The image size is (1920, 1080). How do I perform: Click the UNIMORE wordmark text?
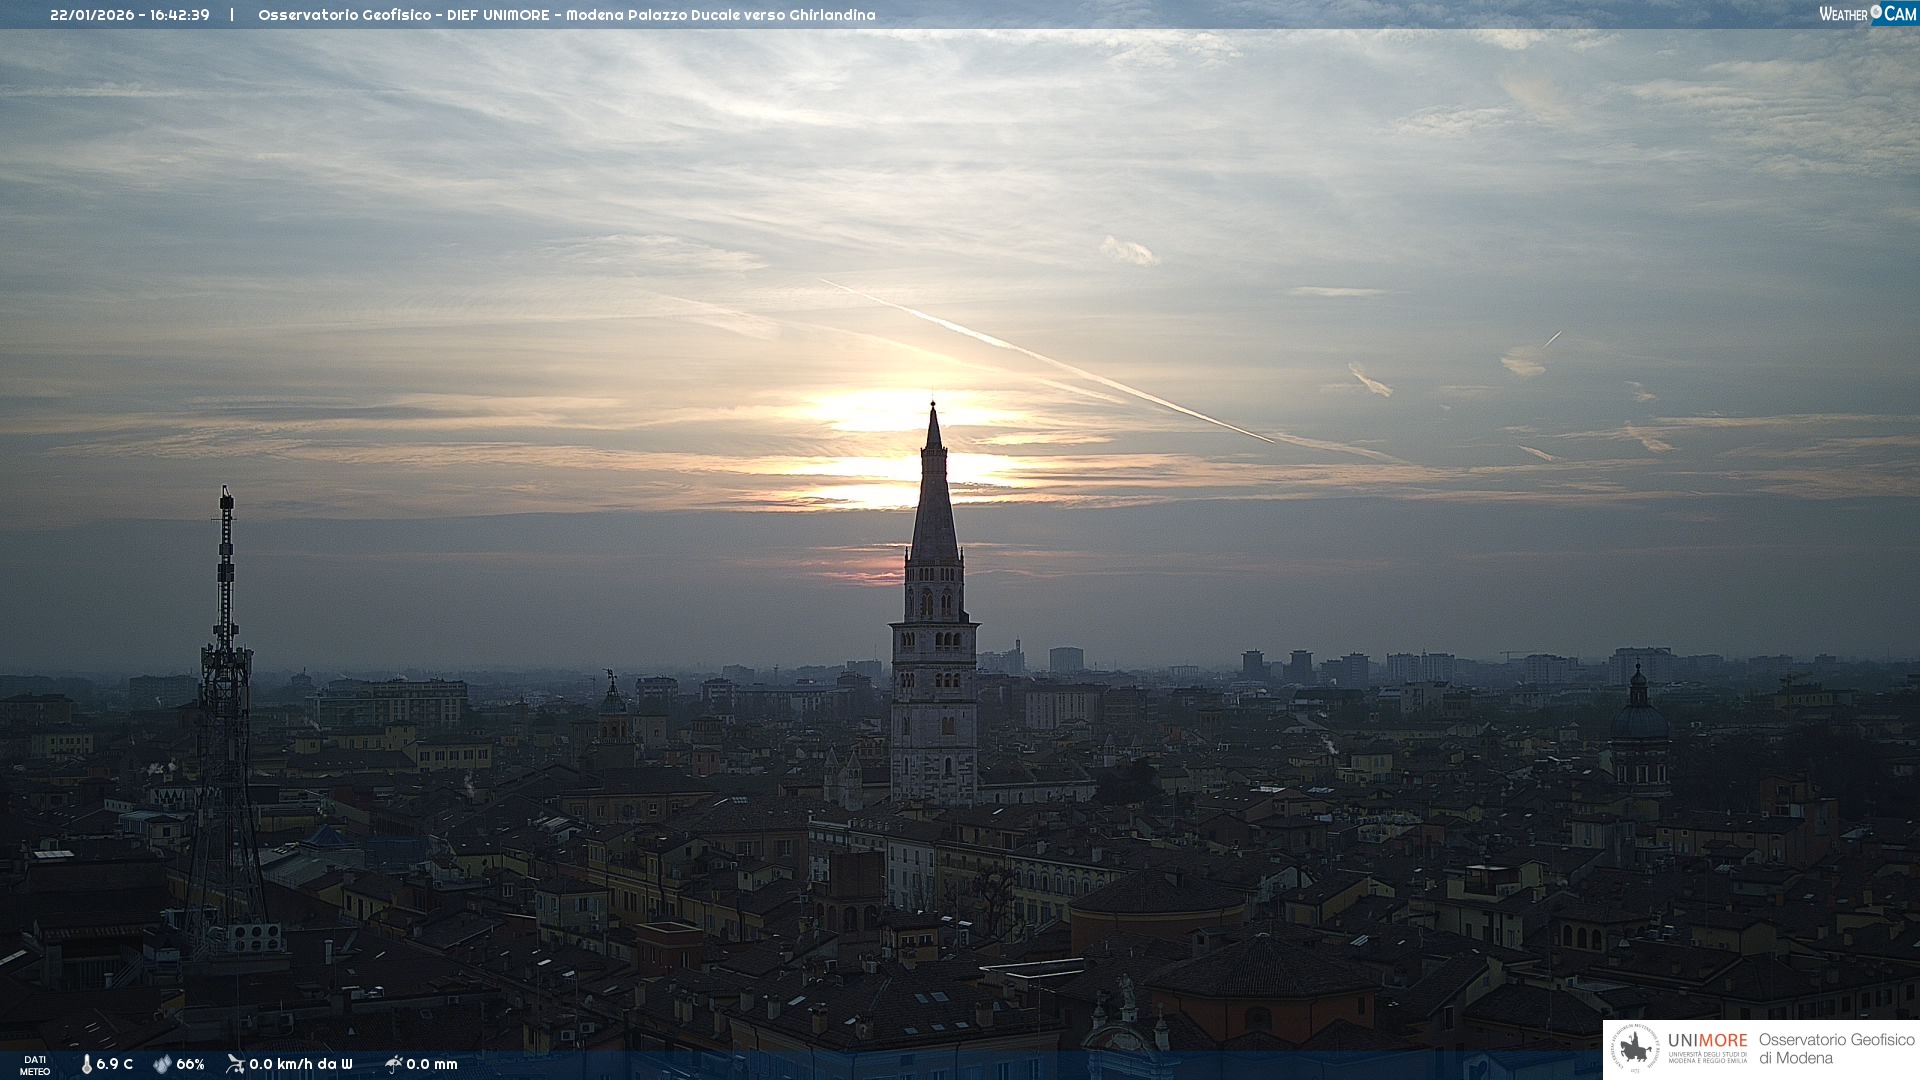[x=1707, y=1041]
